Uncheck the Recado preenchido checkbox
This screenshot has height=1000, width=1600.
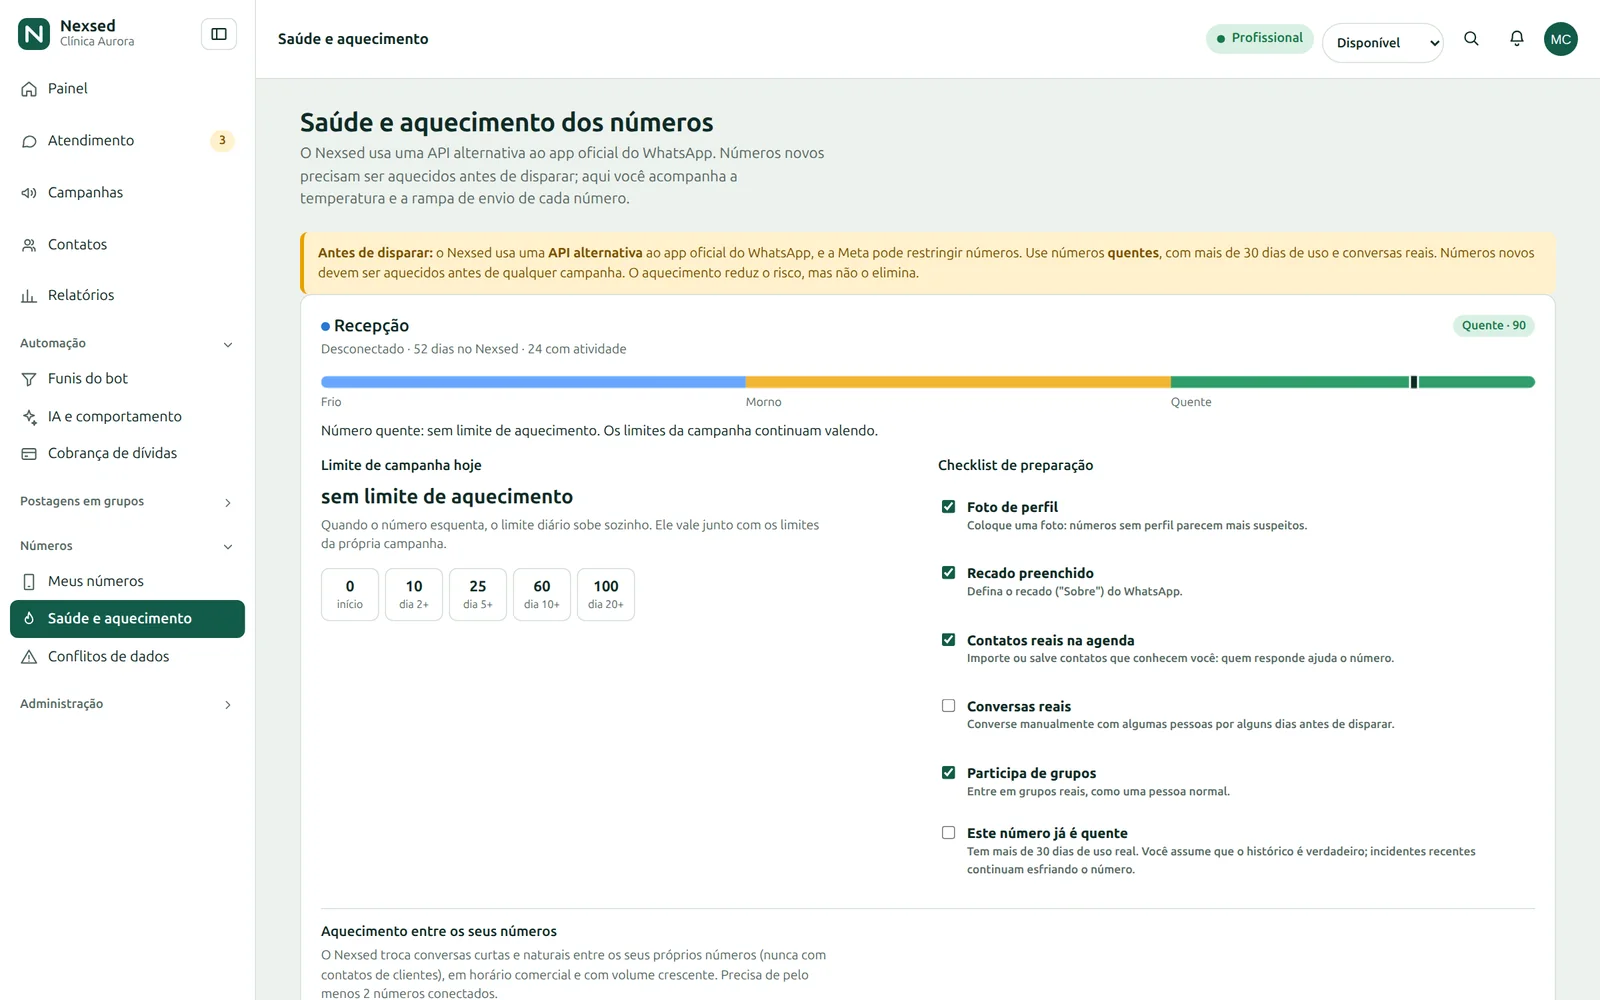tap(948, 573)
